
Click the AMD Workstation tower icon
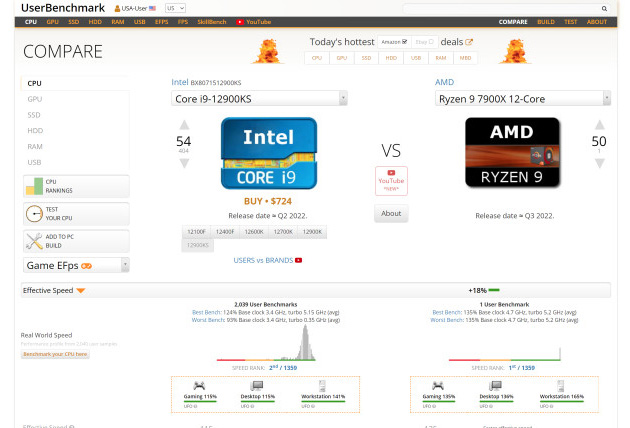561,386
